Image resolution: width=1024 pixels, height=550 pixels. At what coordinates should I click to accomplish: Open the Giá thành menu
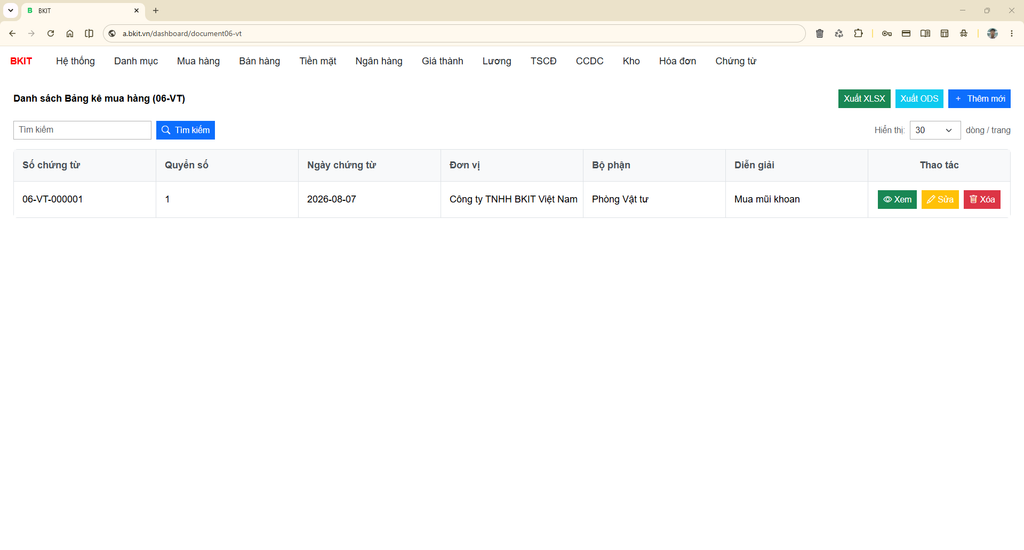(442, 61)
